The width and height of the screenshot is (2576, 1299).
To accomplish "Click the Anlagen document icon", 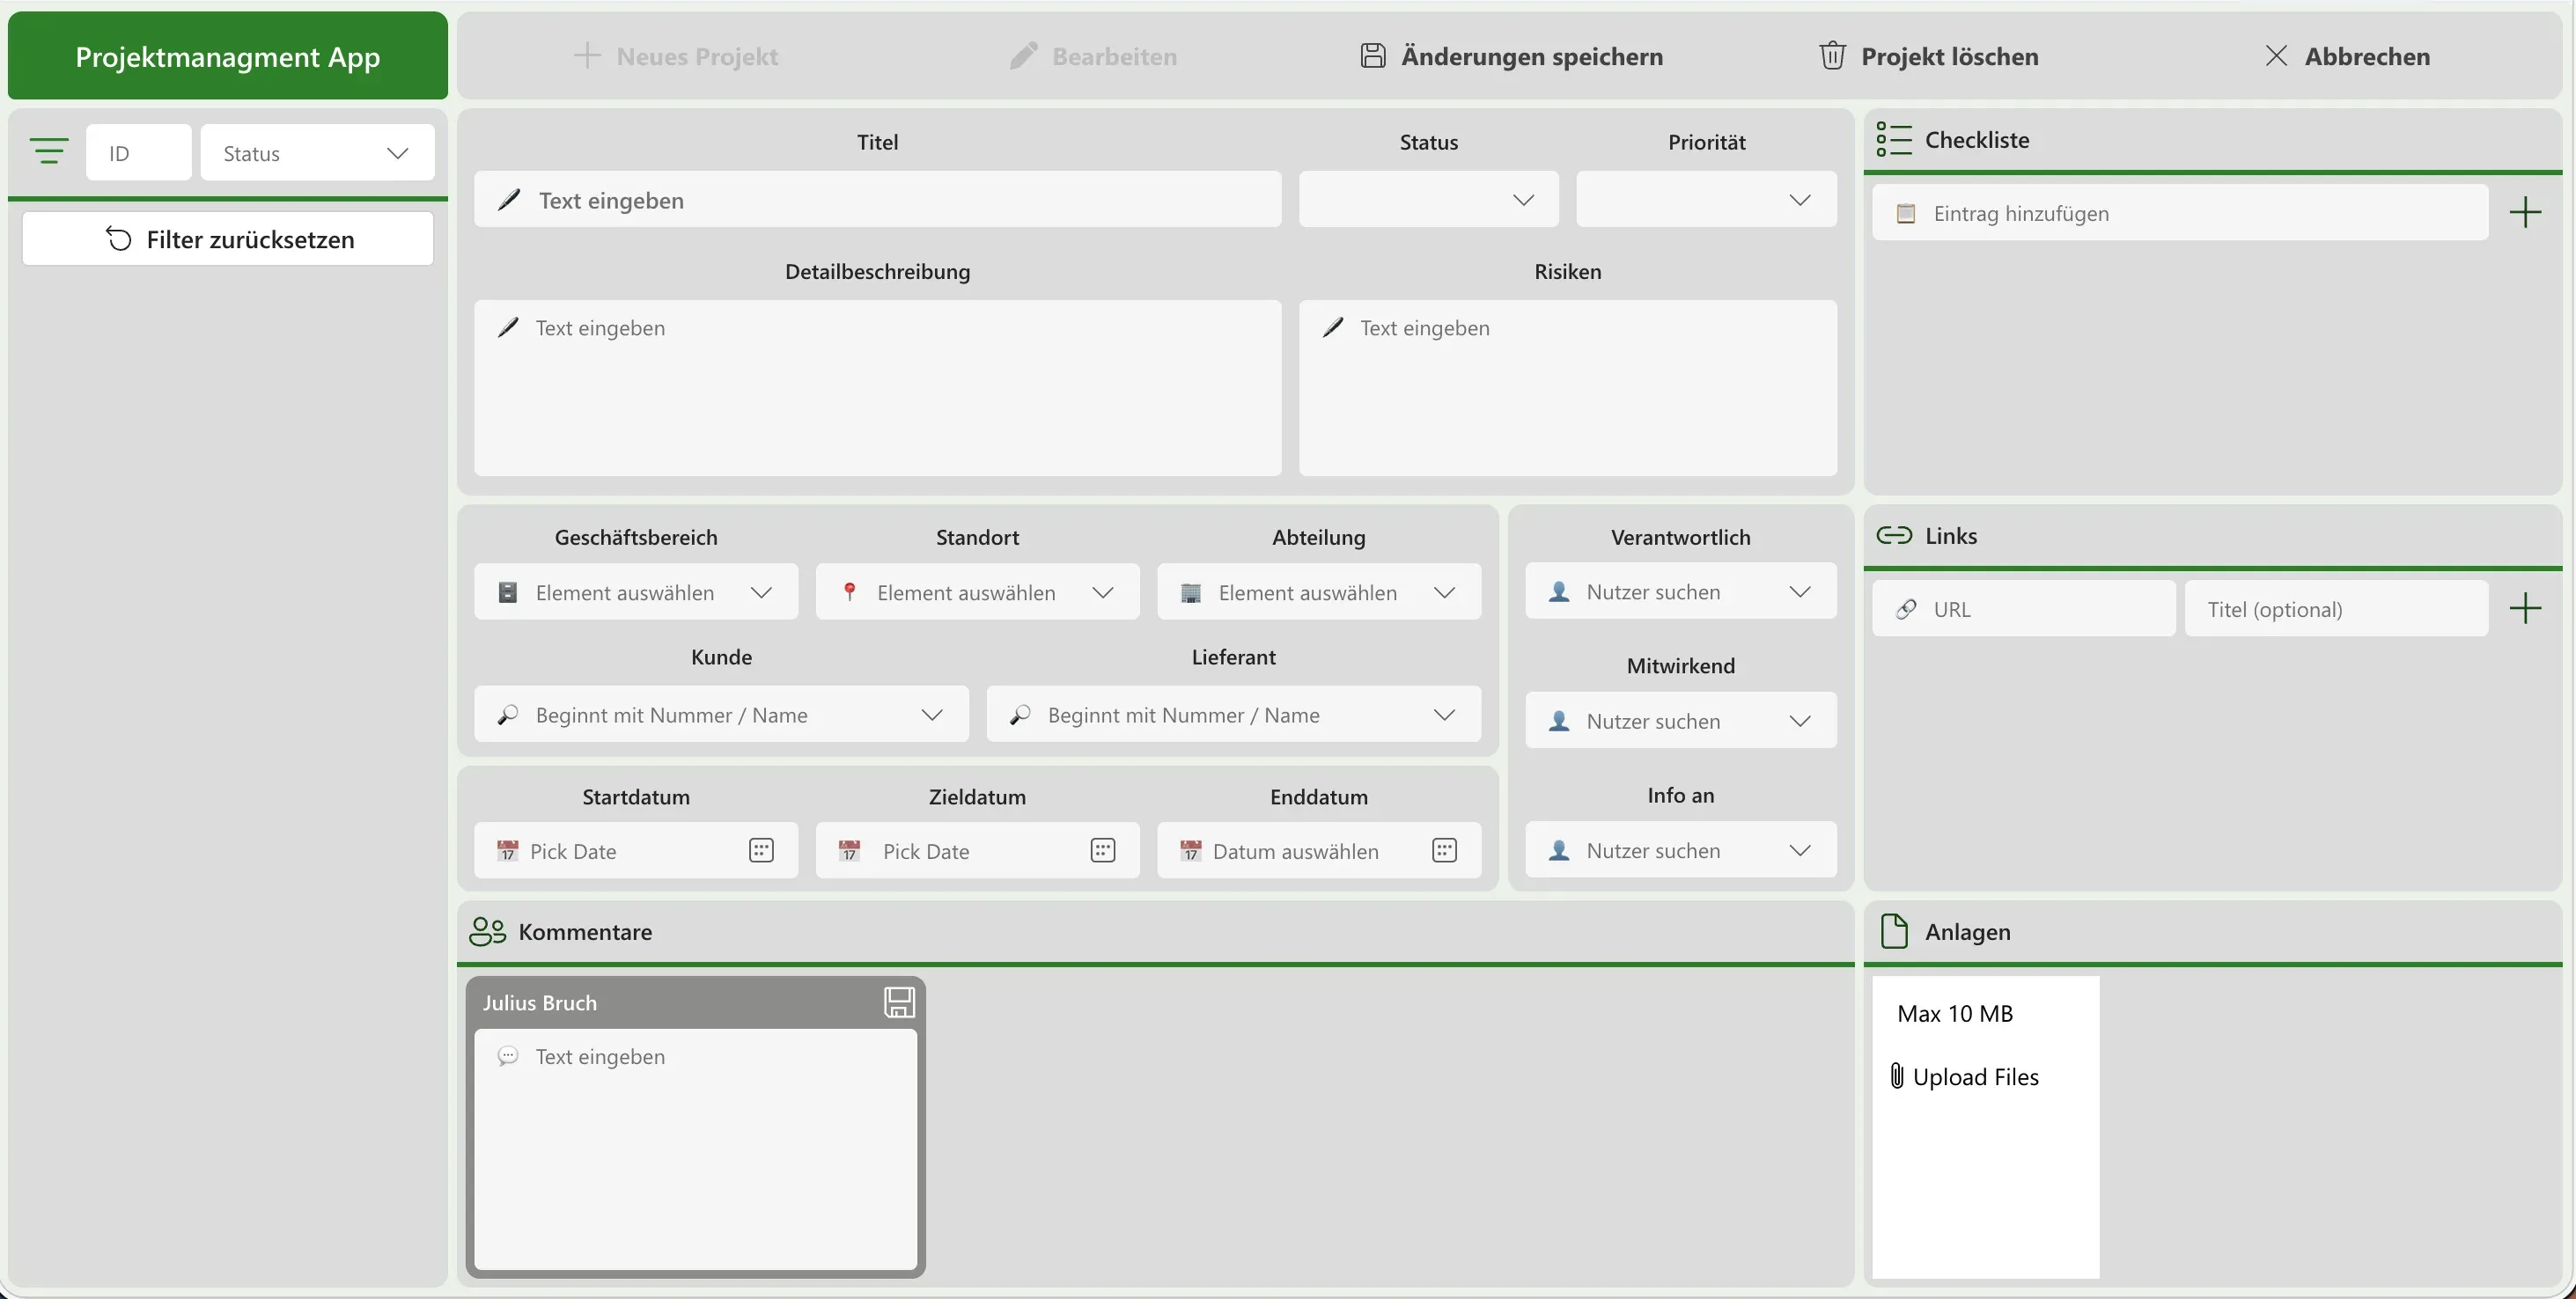I will point(1894,931).
